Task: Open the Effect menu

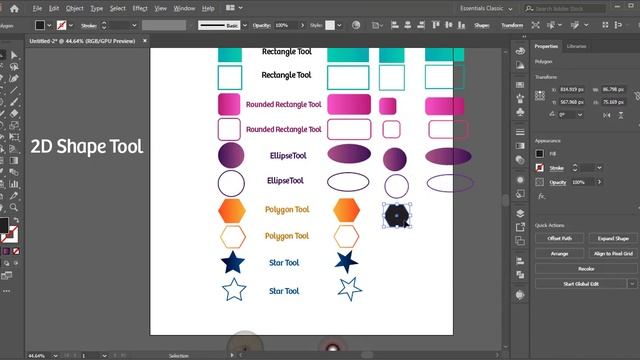Action: [x=140, y=8]
